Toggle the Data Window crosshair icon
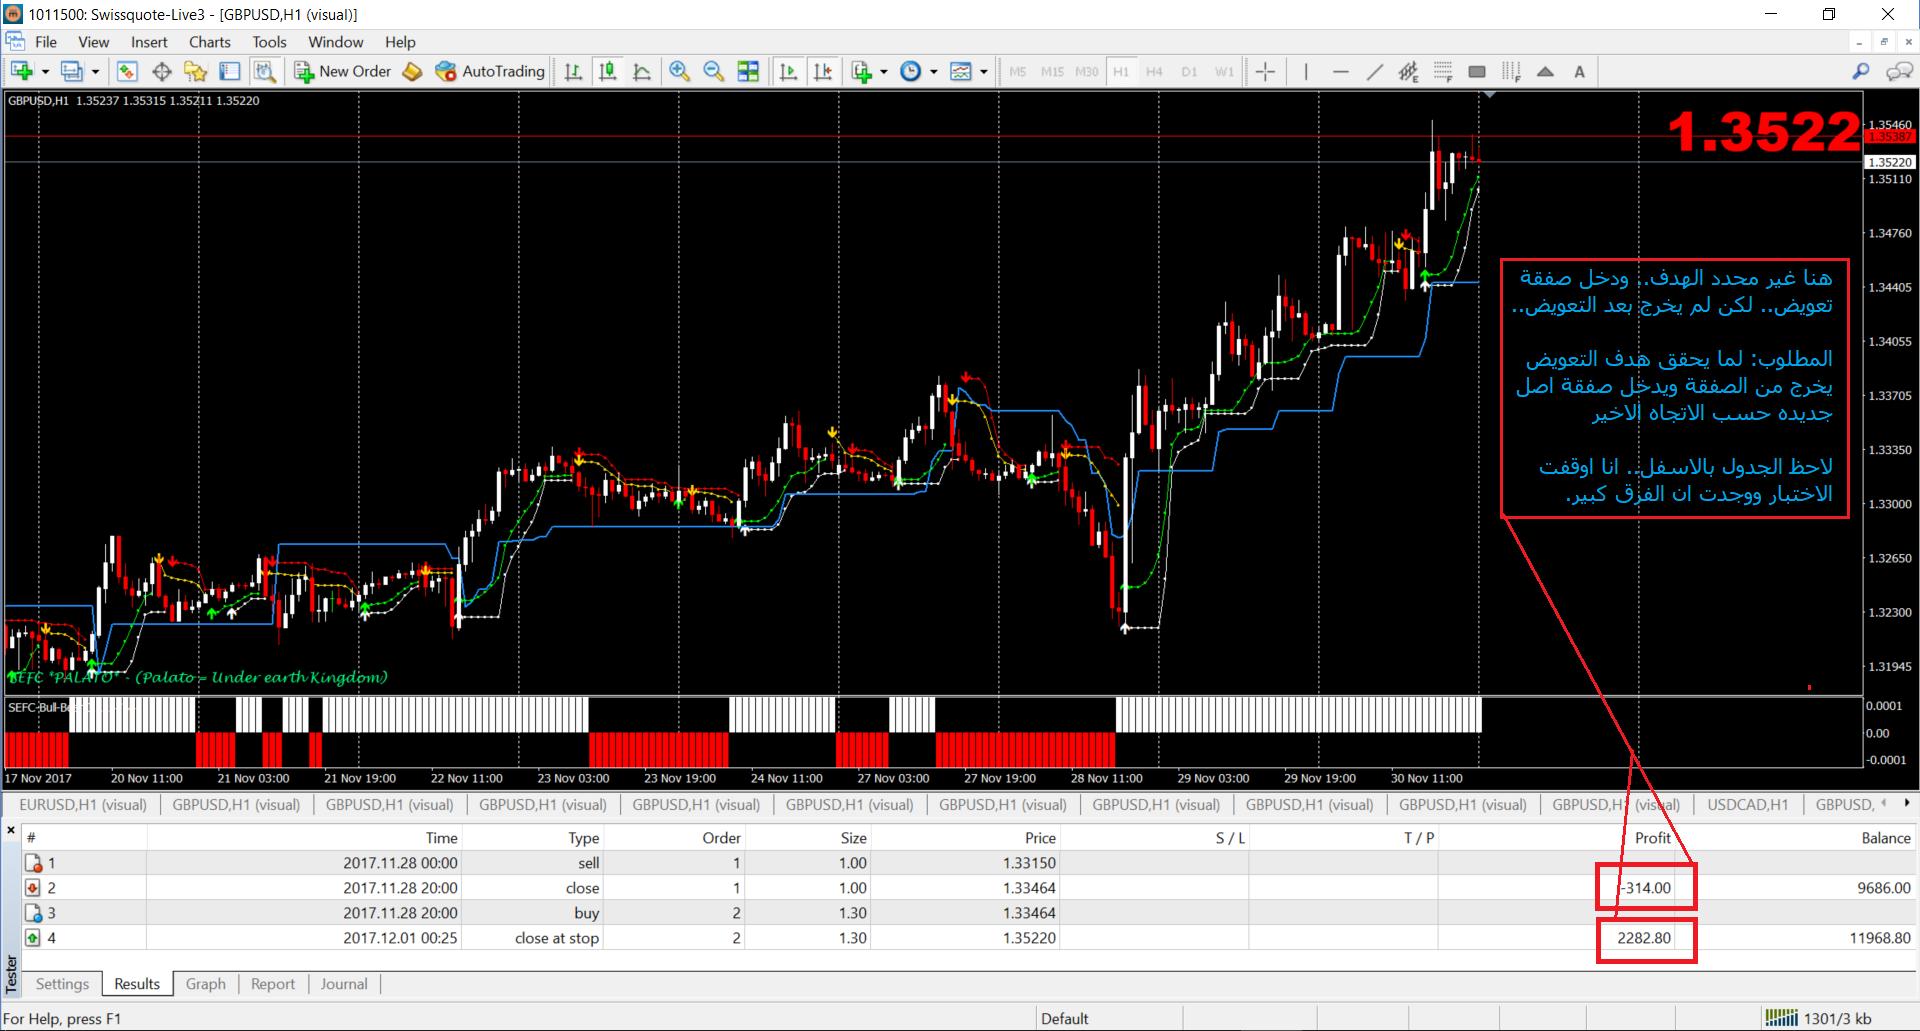The image size is (1920, 1031). click(161, 71)
